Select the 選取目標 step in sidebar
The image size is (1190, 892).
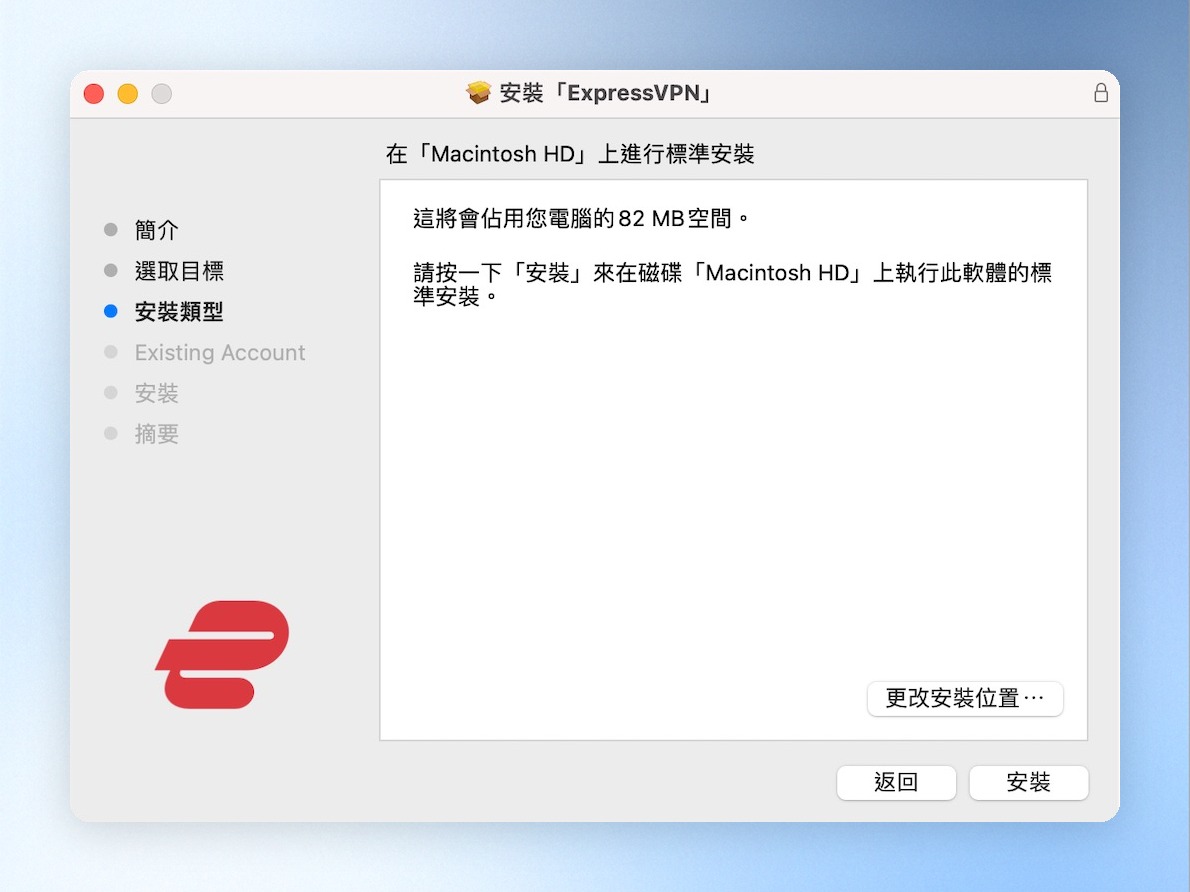(x=179, y=270)
